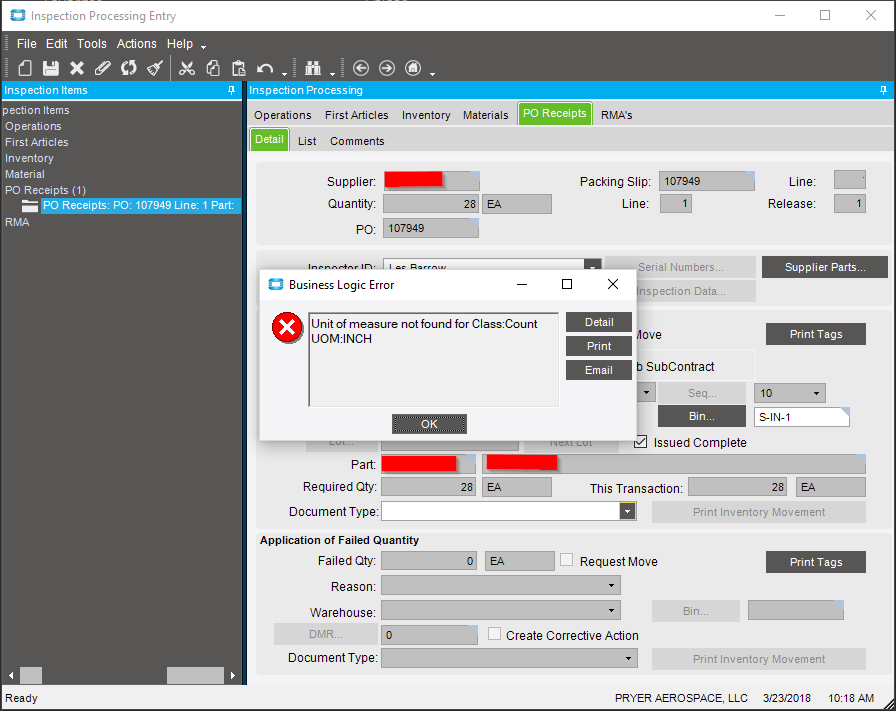Screen dimensions: 896x711
Task: Pin the Inspection Items panel
Action: [x=231, y=90]
